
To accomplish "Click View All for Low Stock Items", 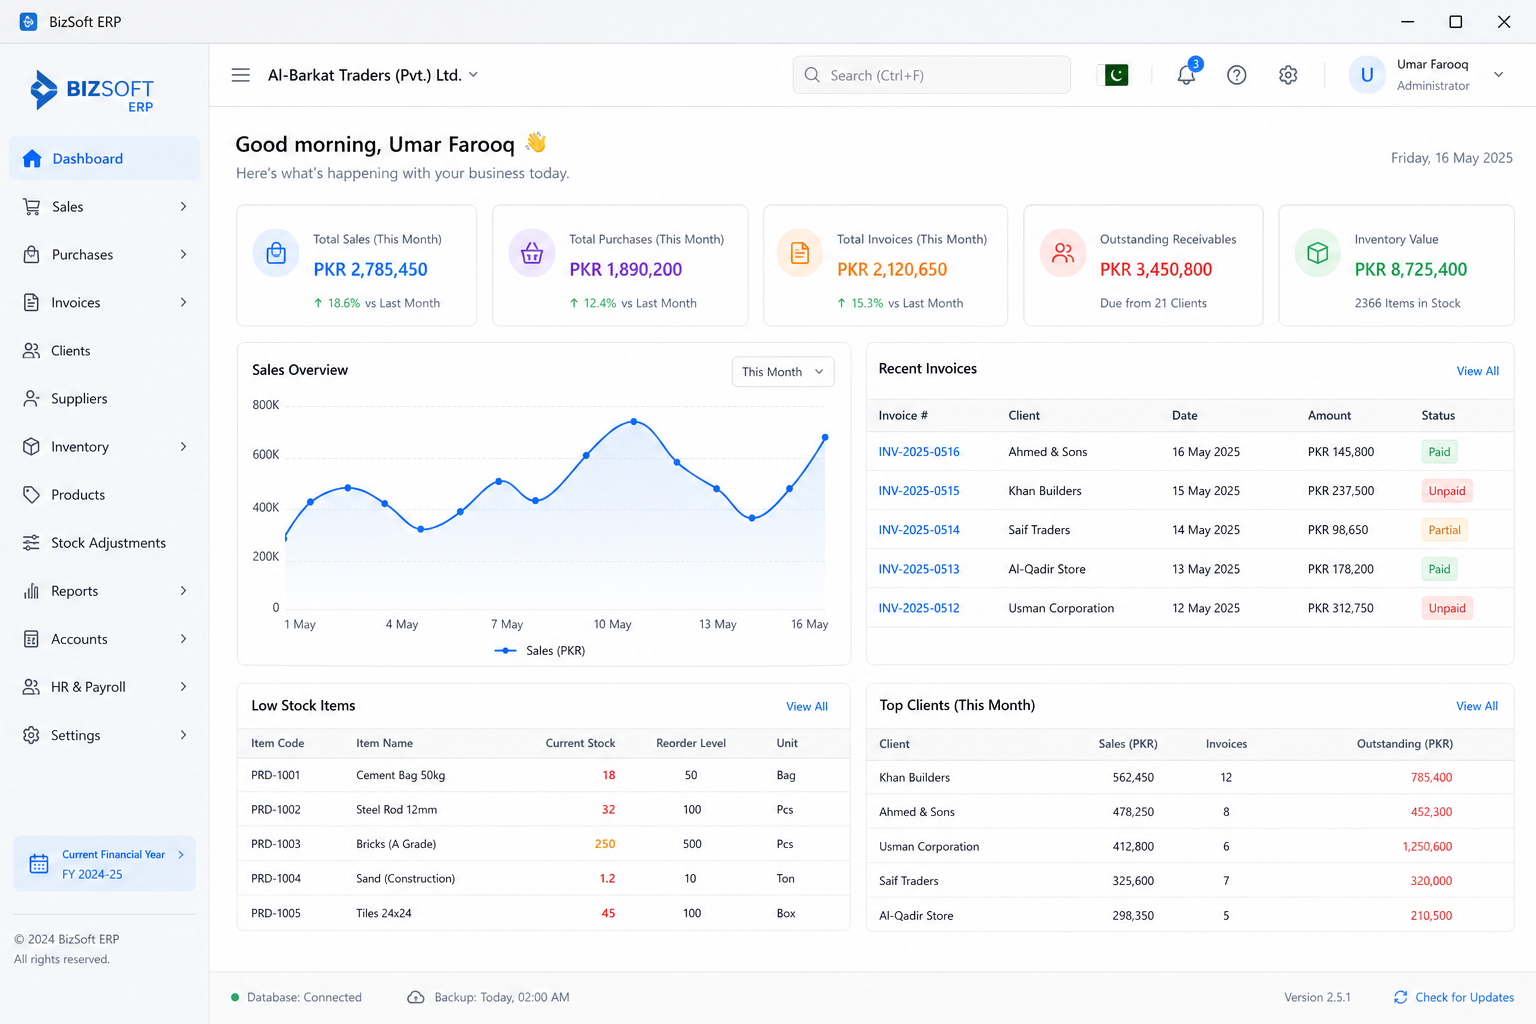I will point(806,707).
